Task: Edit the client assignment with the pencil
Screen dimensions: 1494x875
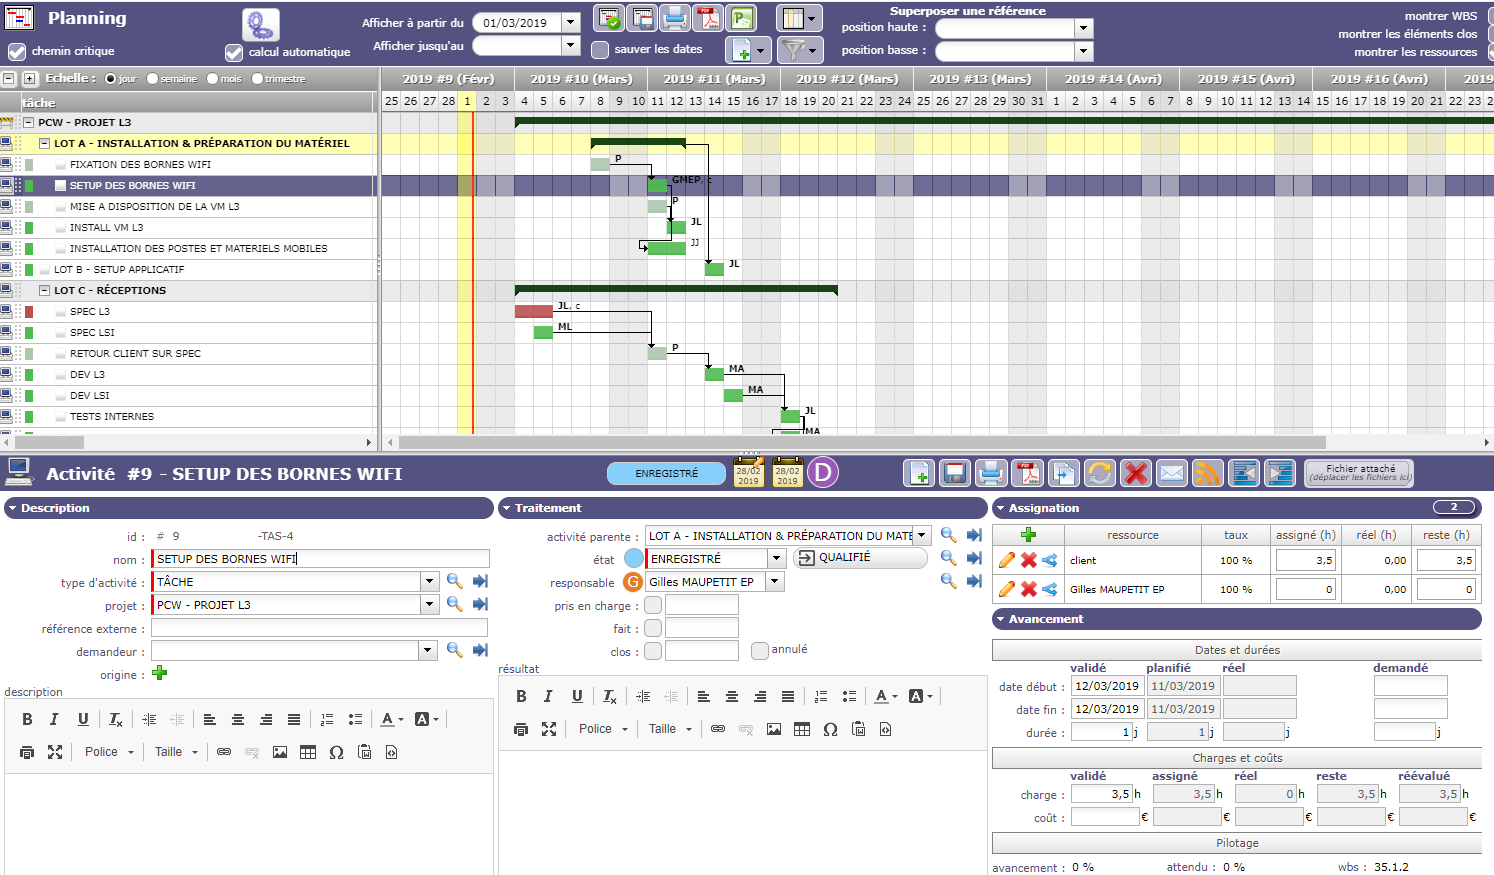Action: [x=1007, y=560]
